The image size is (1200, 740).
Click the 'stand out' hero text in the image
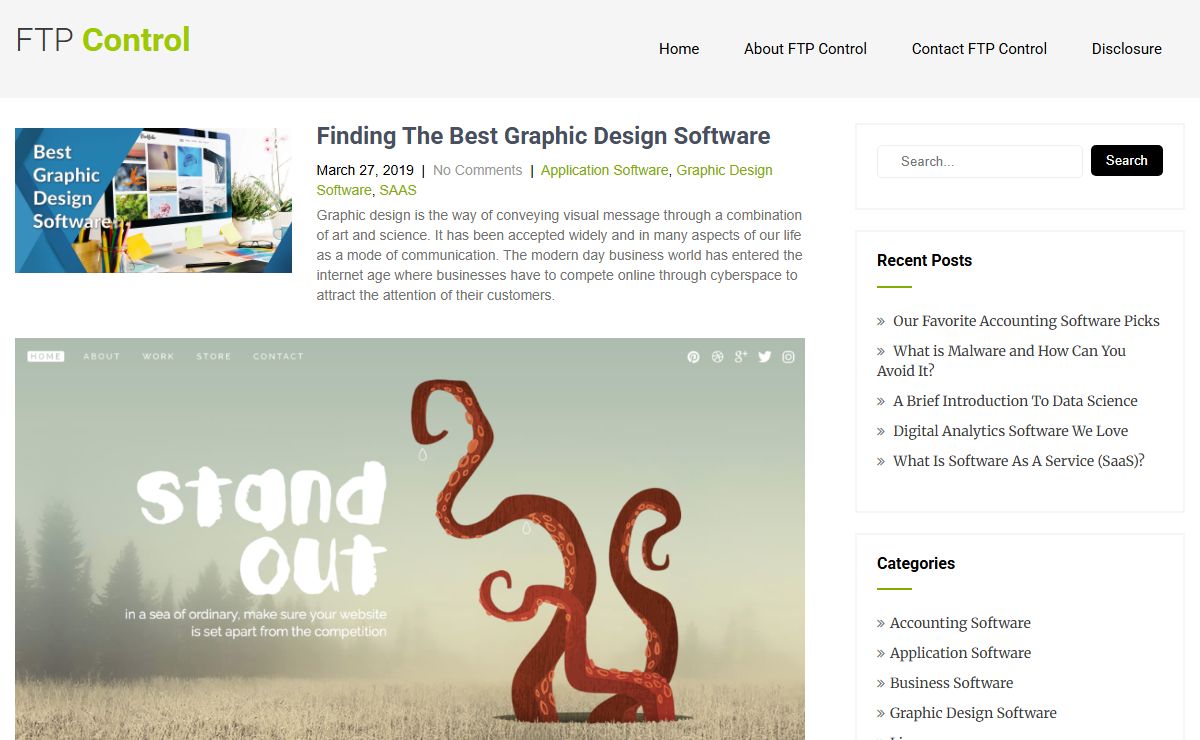262,528
